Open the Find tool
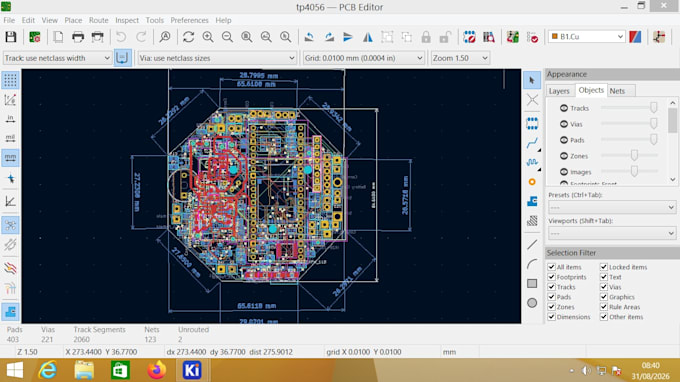 click(x=165, y=37)
